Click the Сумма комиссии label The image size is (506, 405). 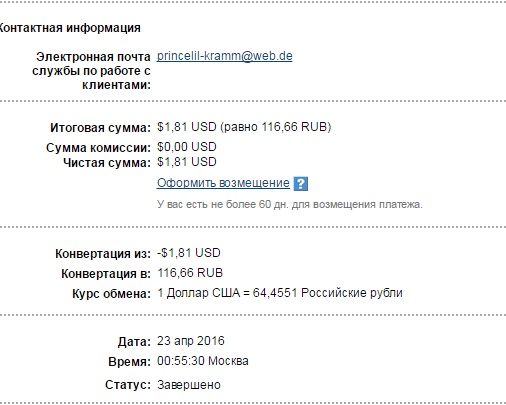pos(98,148)
